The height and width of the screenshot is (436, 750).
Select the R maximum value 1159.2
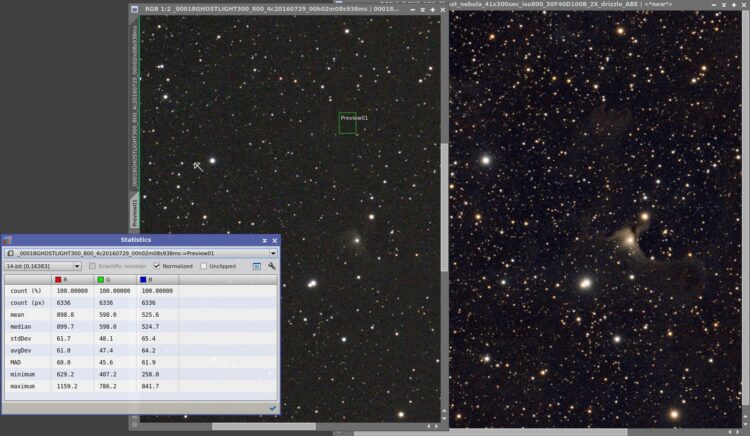tap(67, 386)
